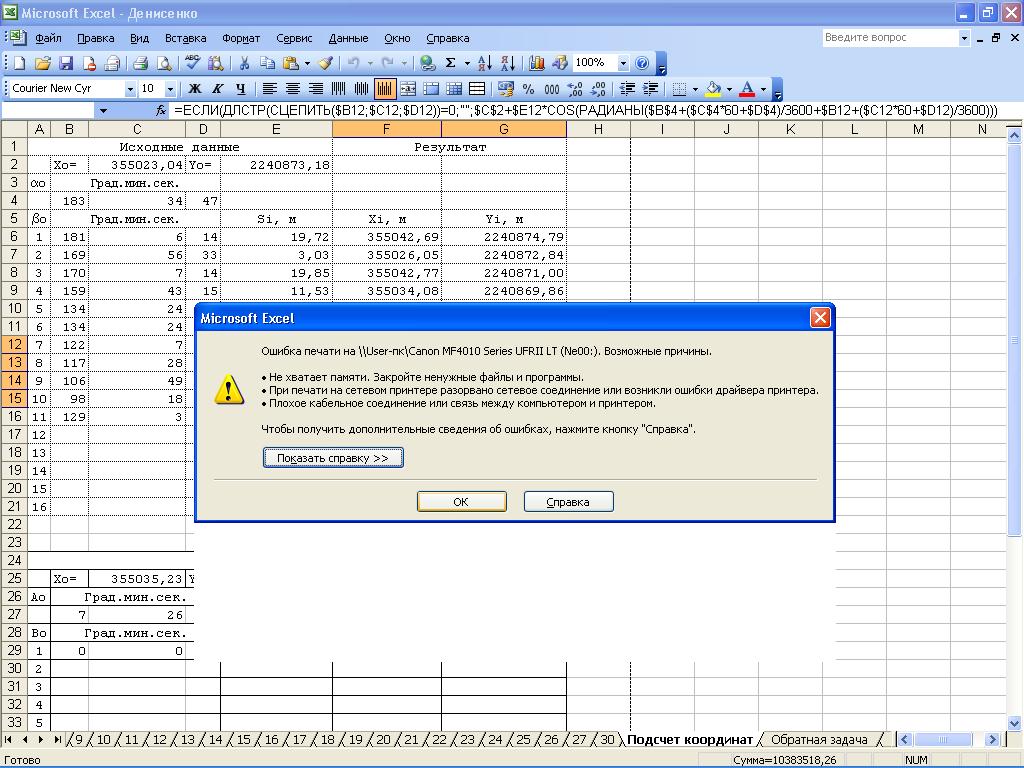Toggle the highlighted orange alignment button

click(385, 89)
